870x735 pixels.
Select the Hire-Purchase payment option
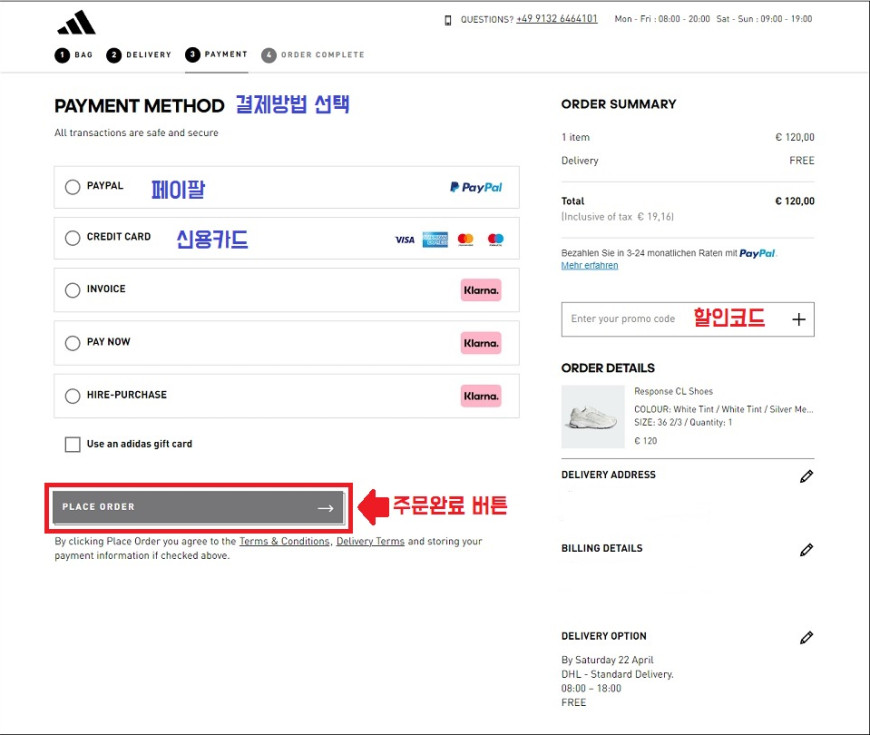[73, 396]
